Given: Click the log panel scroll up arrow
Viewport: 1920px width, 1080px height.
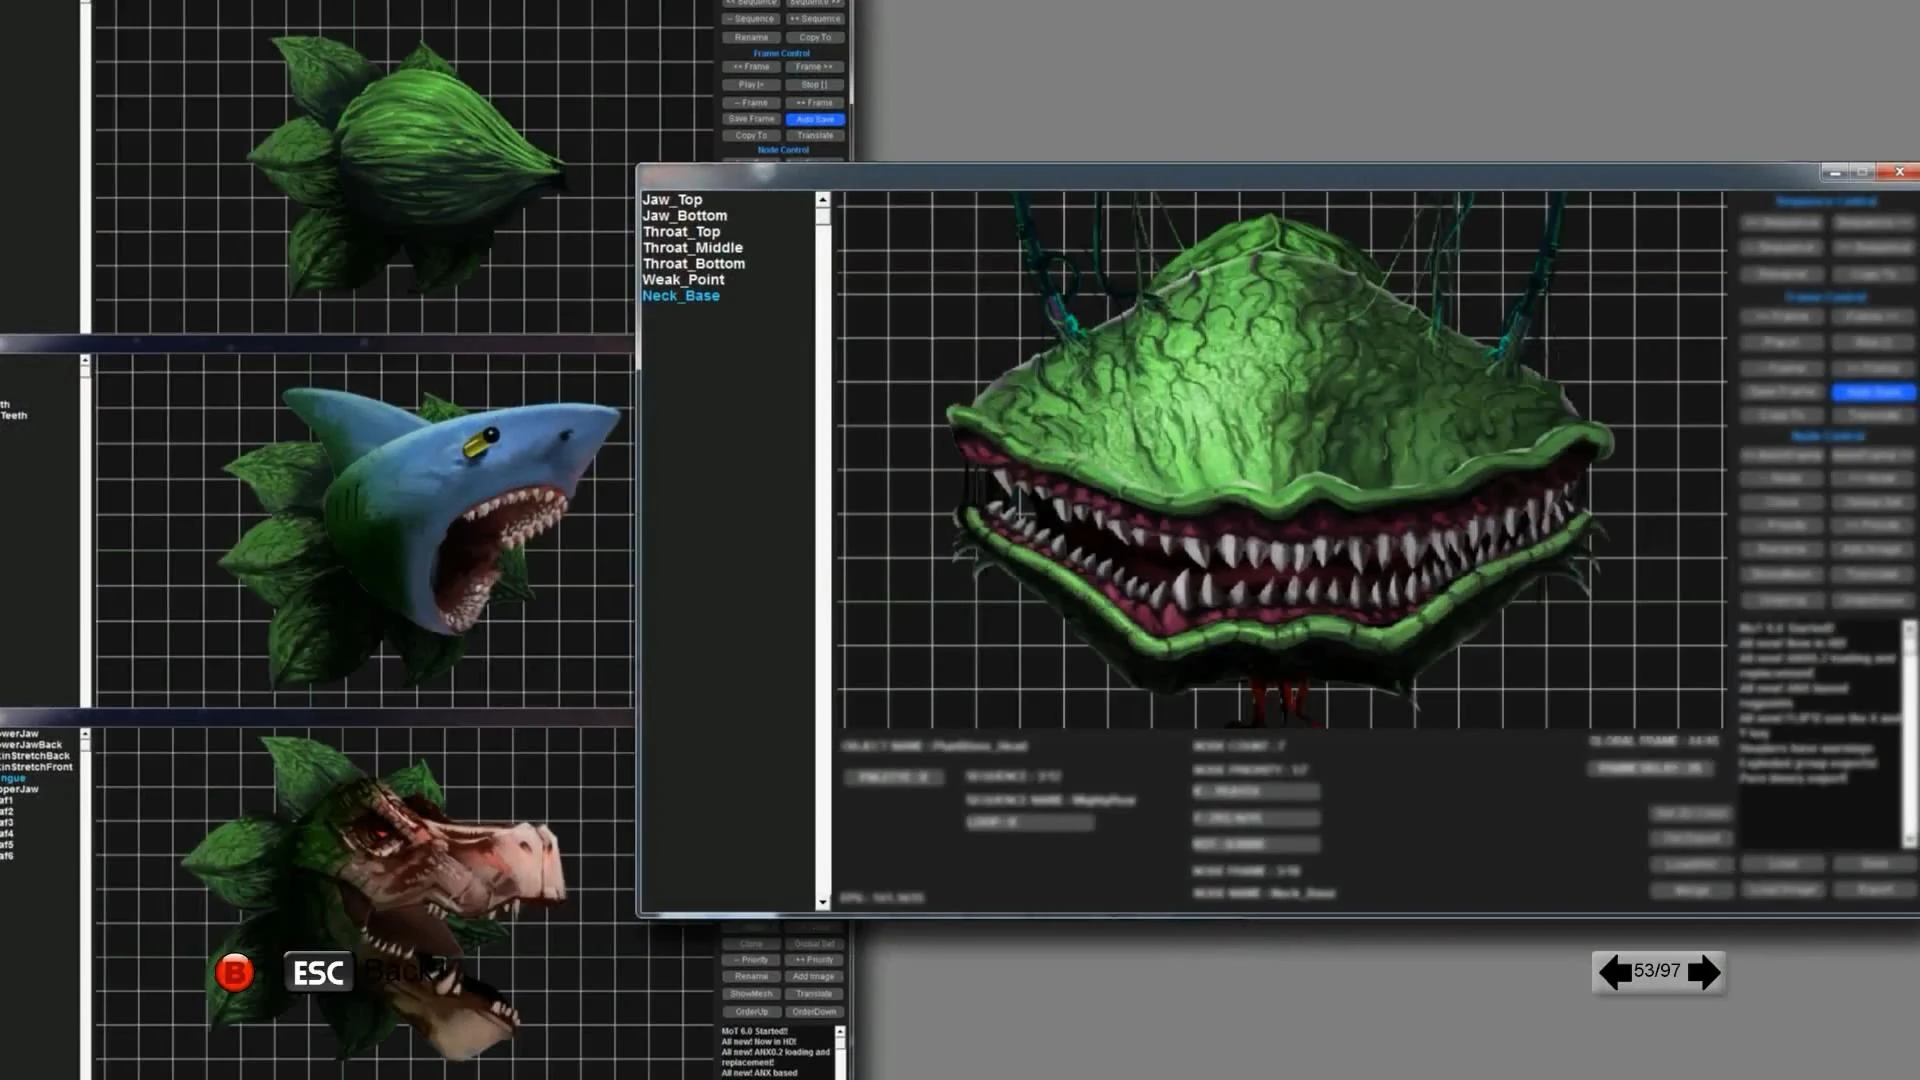Looking at the screenshot, I should [840, 1031].
